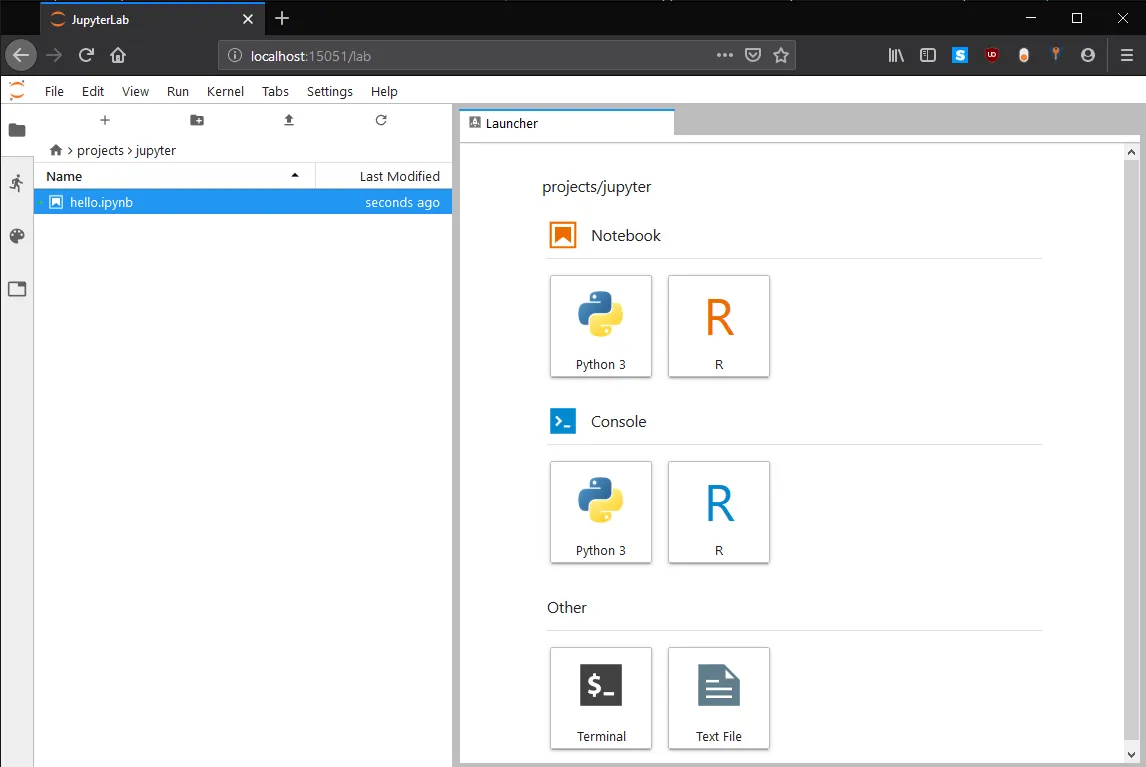
Task: Open a new browser tab
Action: pyautogui.click(x=282, y=19)
